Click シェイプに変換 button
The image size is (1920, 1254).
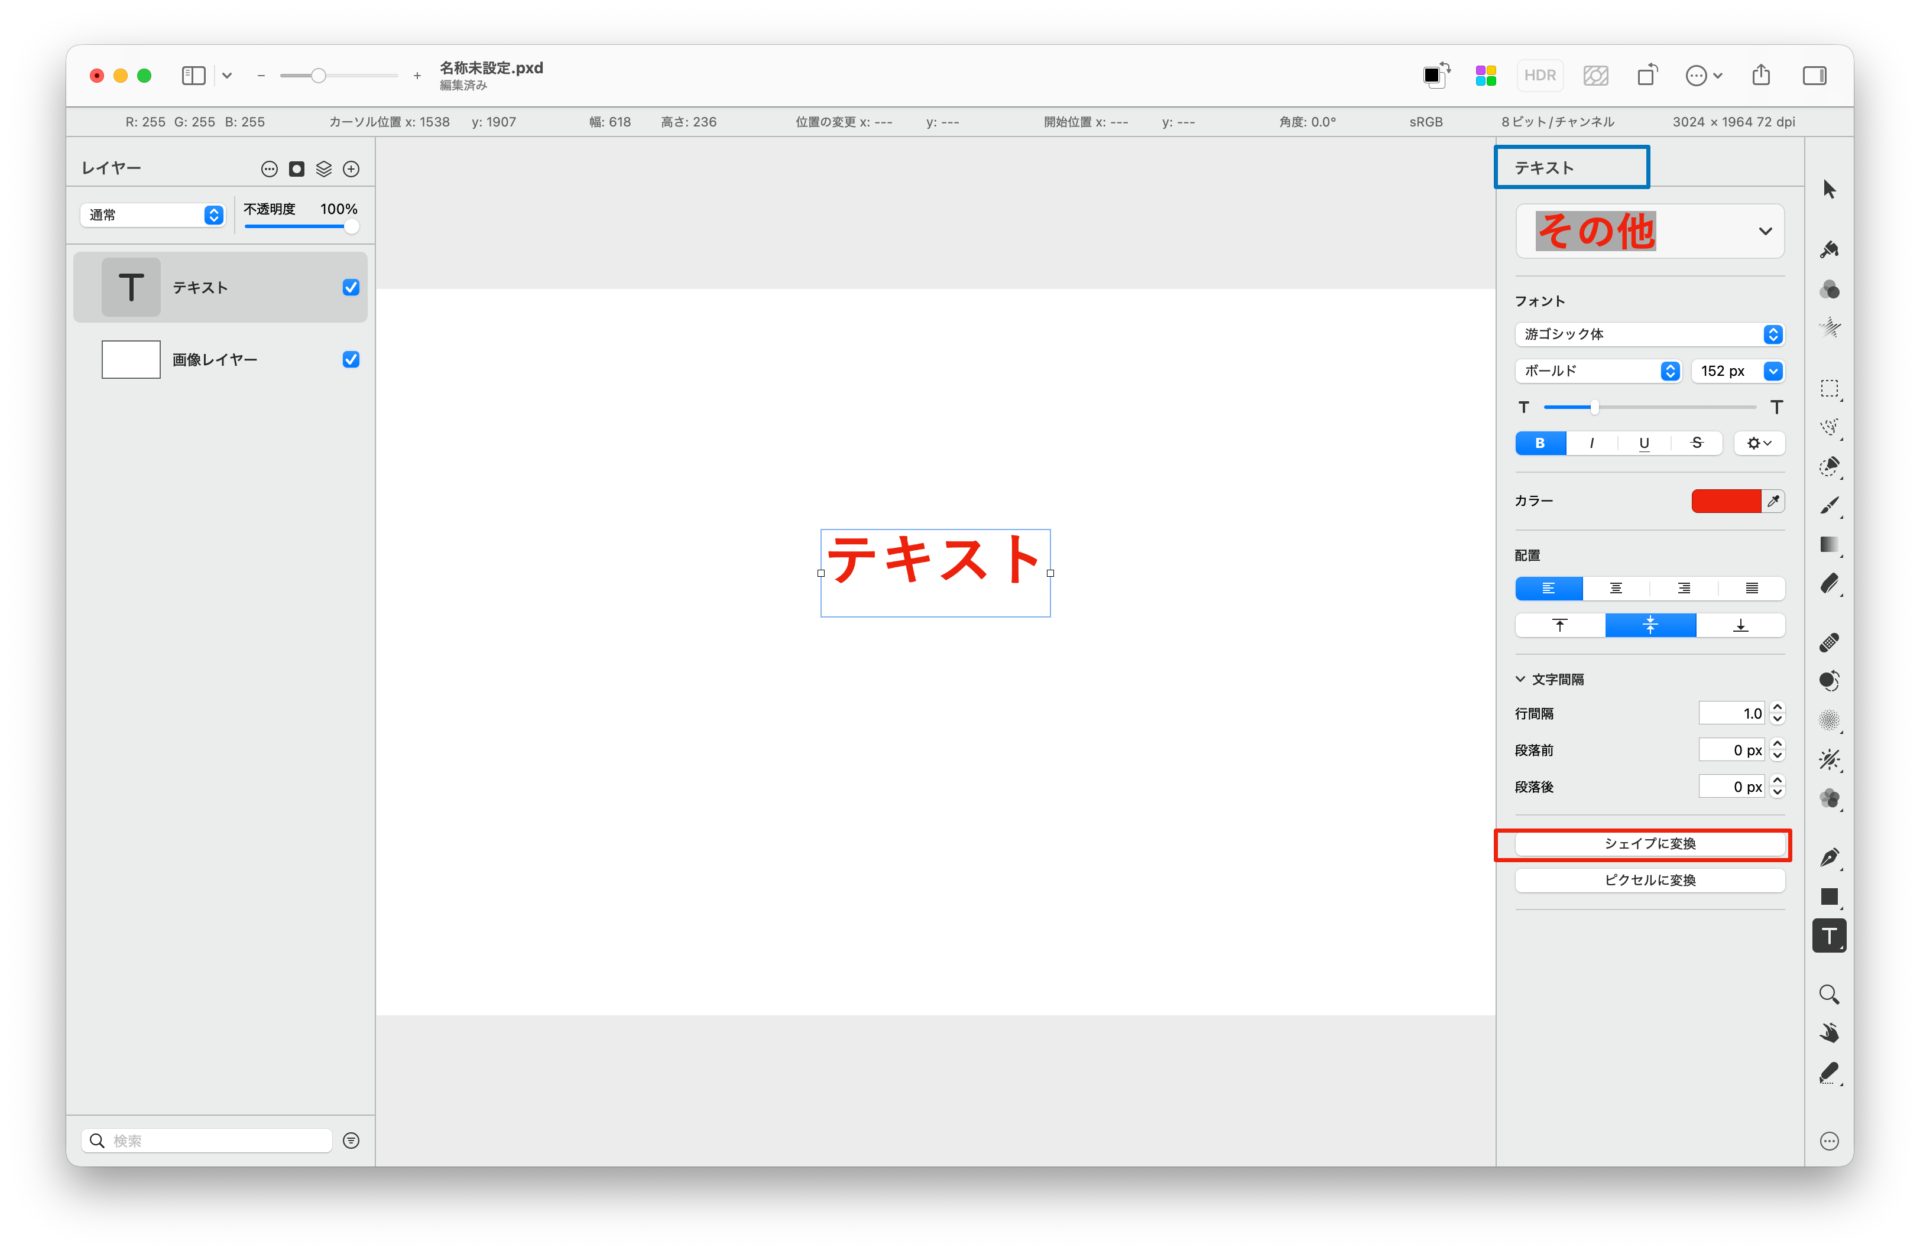[x=1649, y=844]
